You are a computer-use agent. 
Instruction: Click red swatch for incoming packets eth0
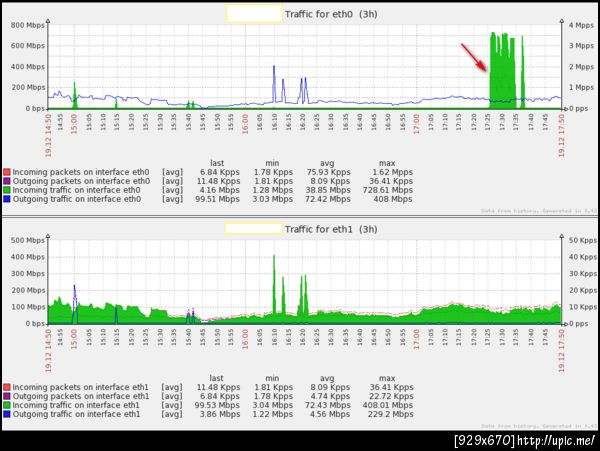coord(7,172)
